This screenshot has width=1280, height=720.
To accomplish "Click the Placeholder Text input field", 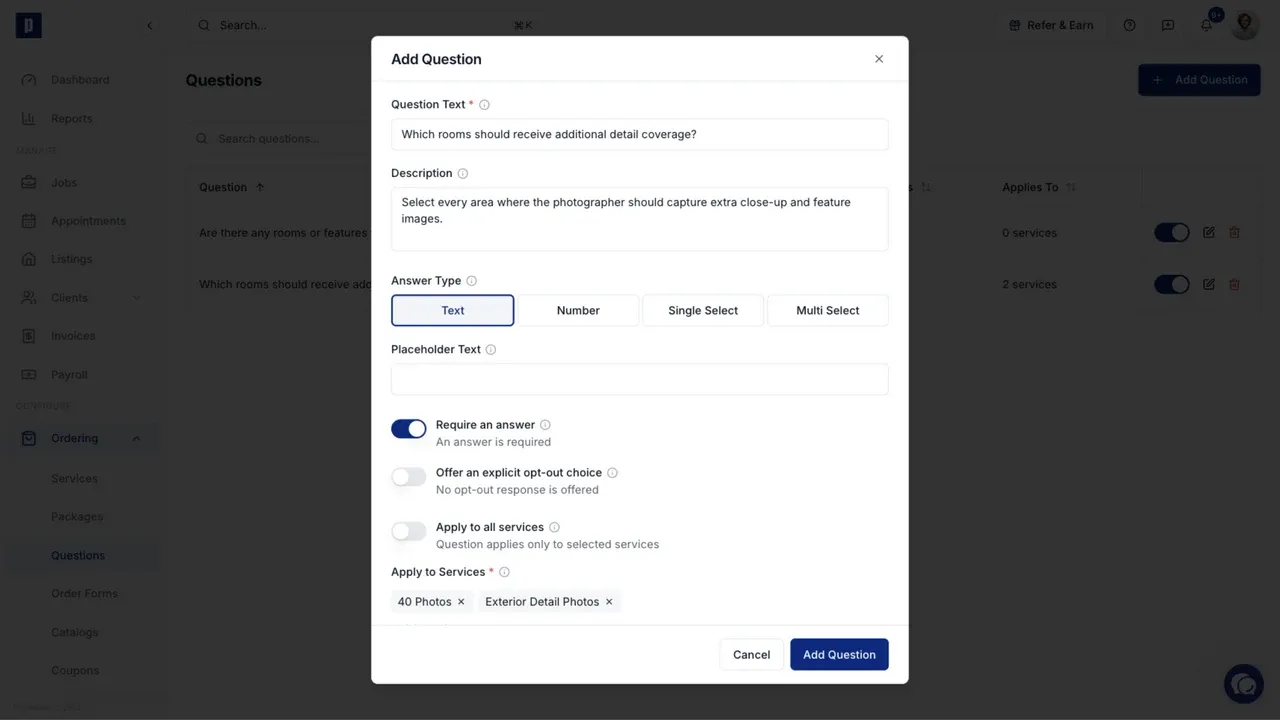I will [640, 379].
